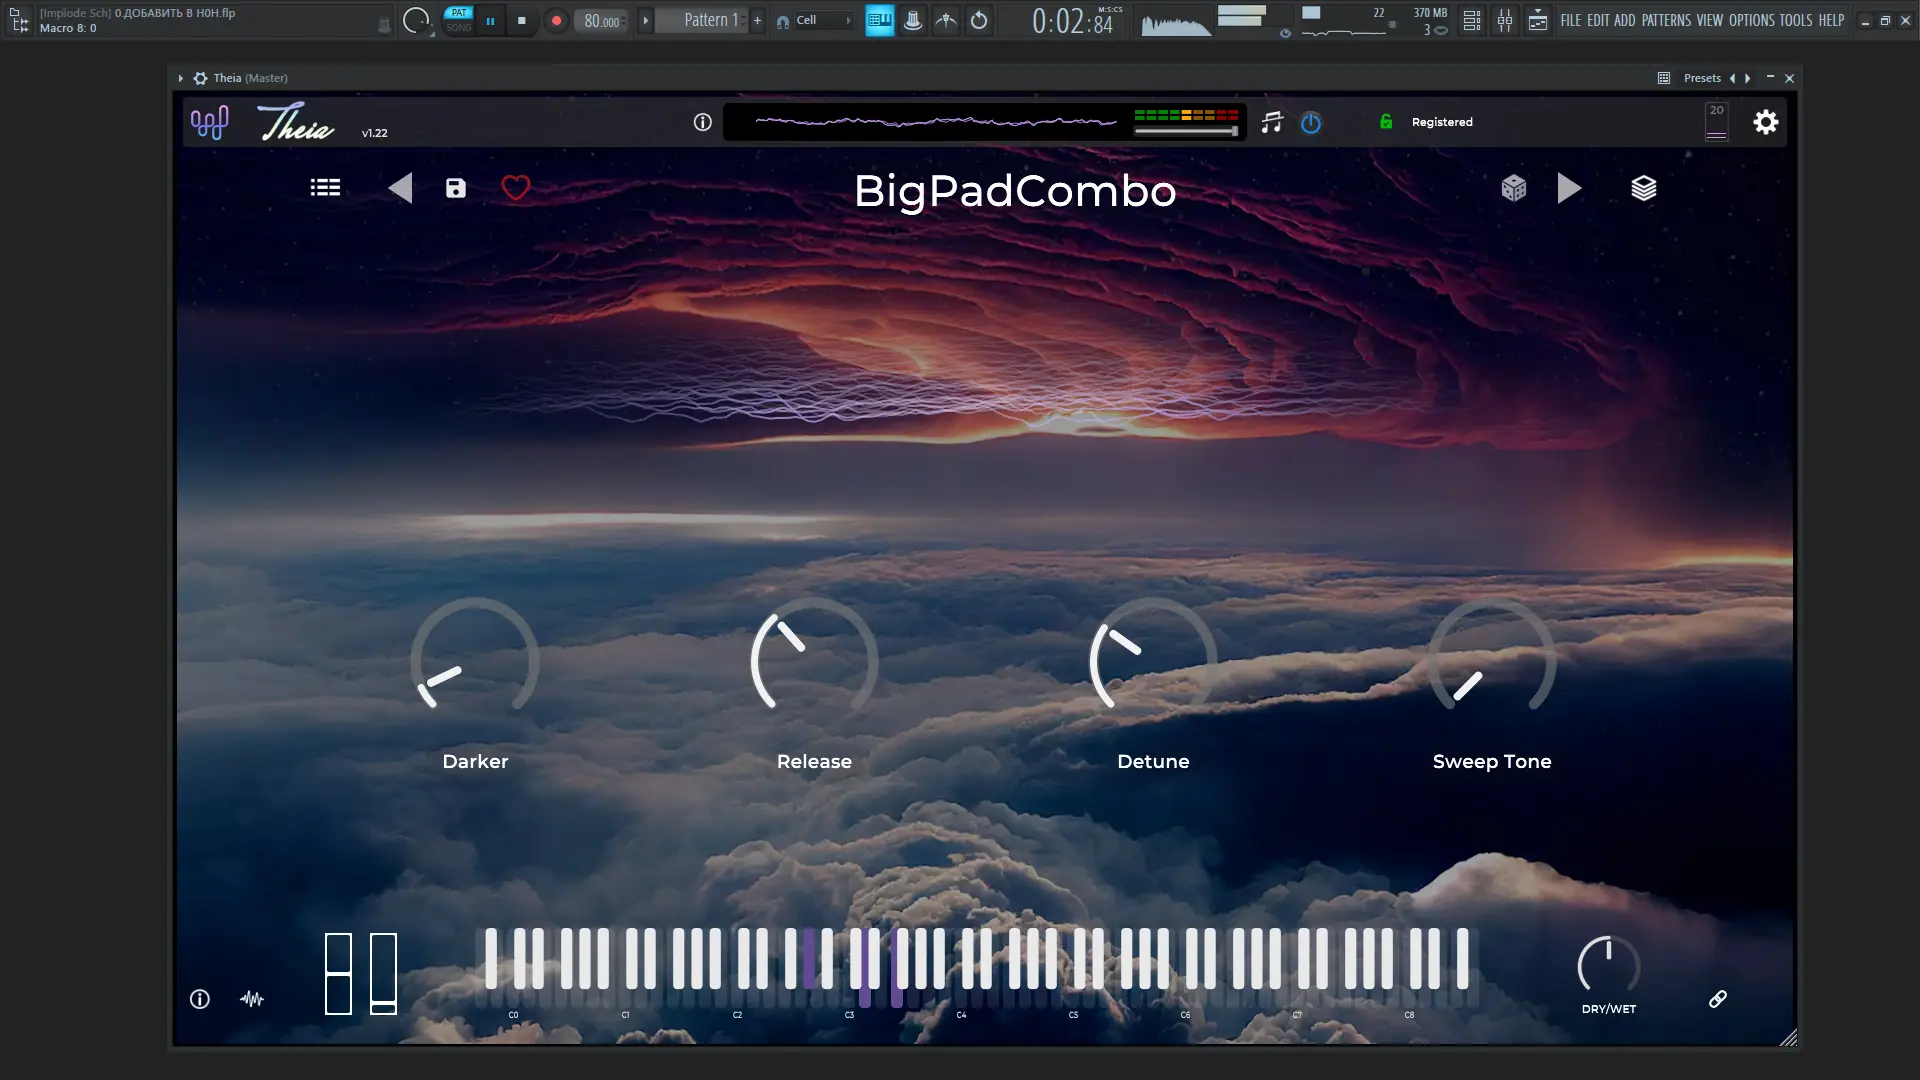
Task: Toggle BigPadCombo favorite heart
Action: 516,188
